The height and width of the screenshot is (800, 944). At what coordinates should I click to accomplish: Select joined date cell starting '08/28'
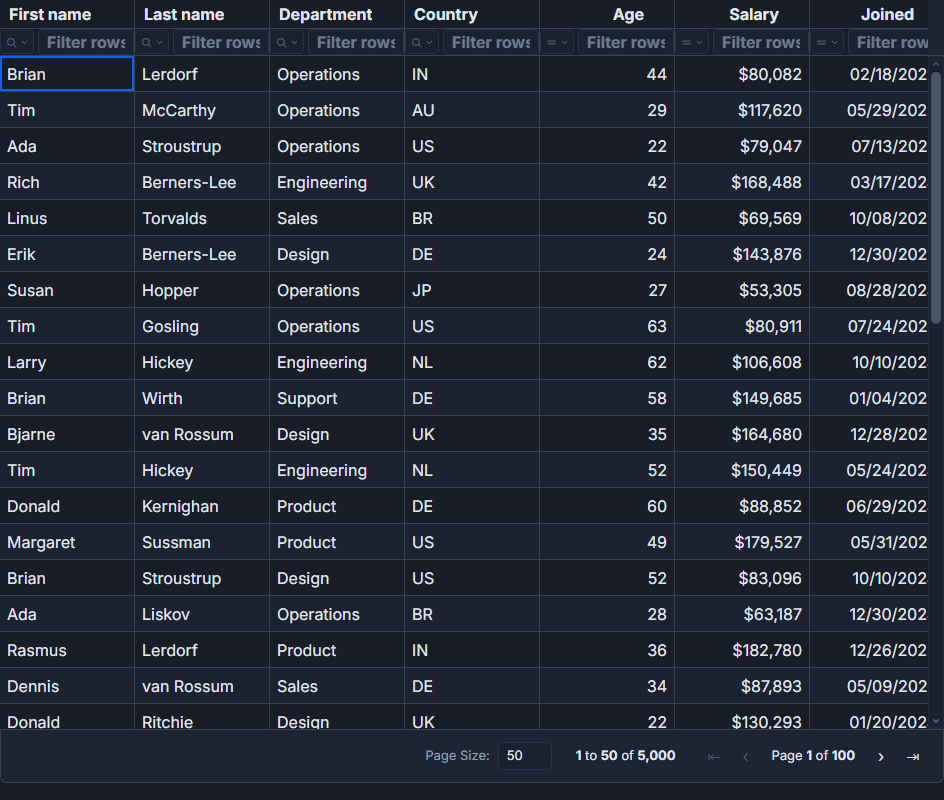pos(869,290)
